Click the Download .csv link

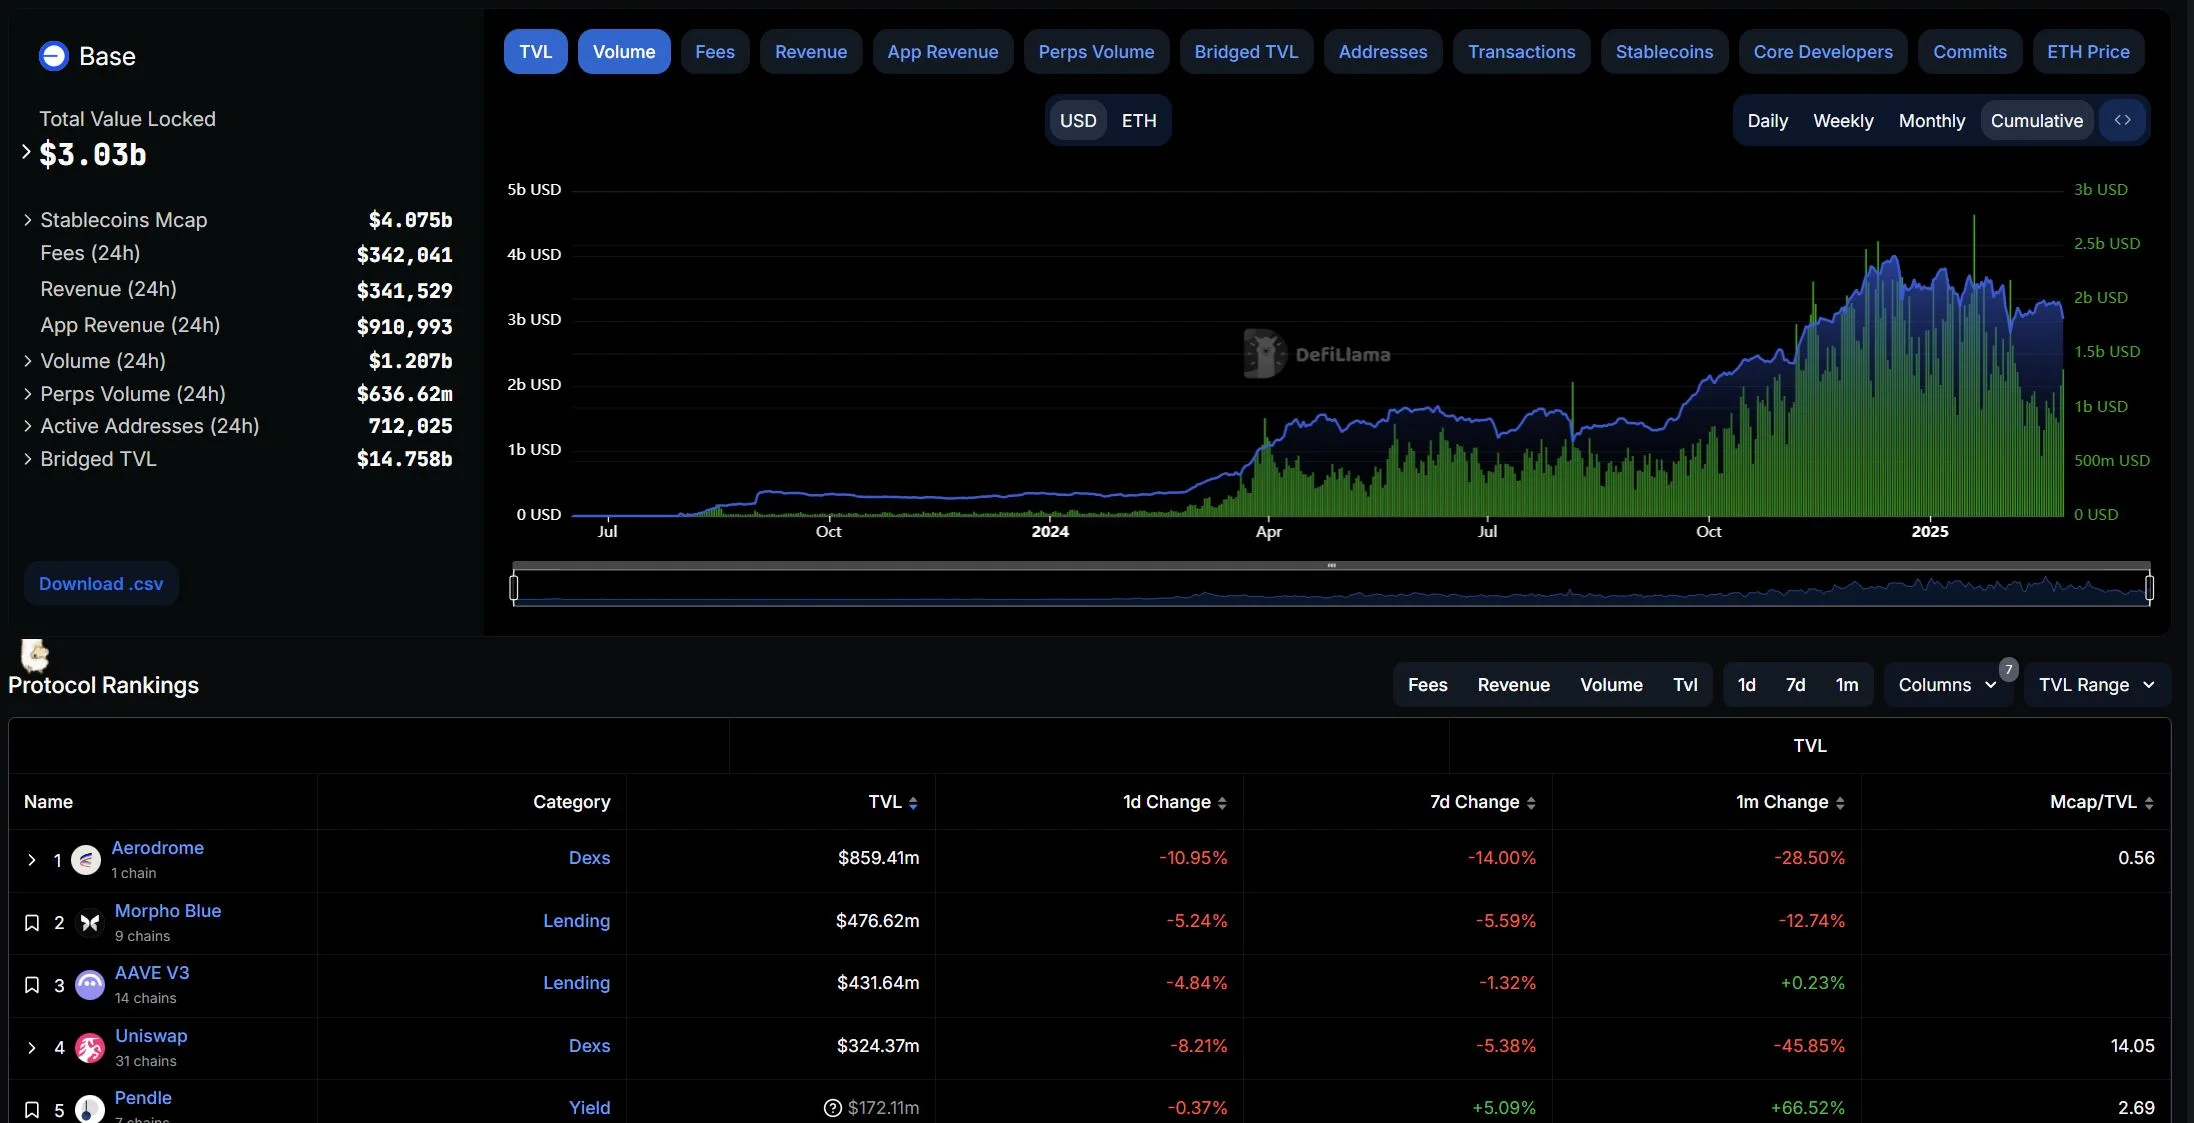(x=100, y=583)
